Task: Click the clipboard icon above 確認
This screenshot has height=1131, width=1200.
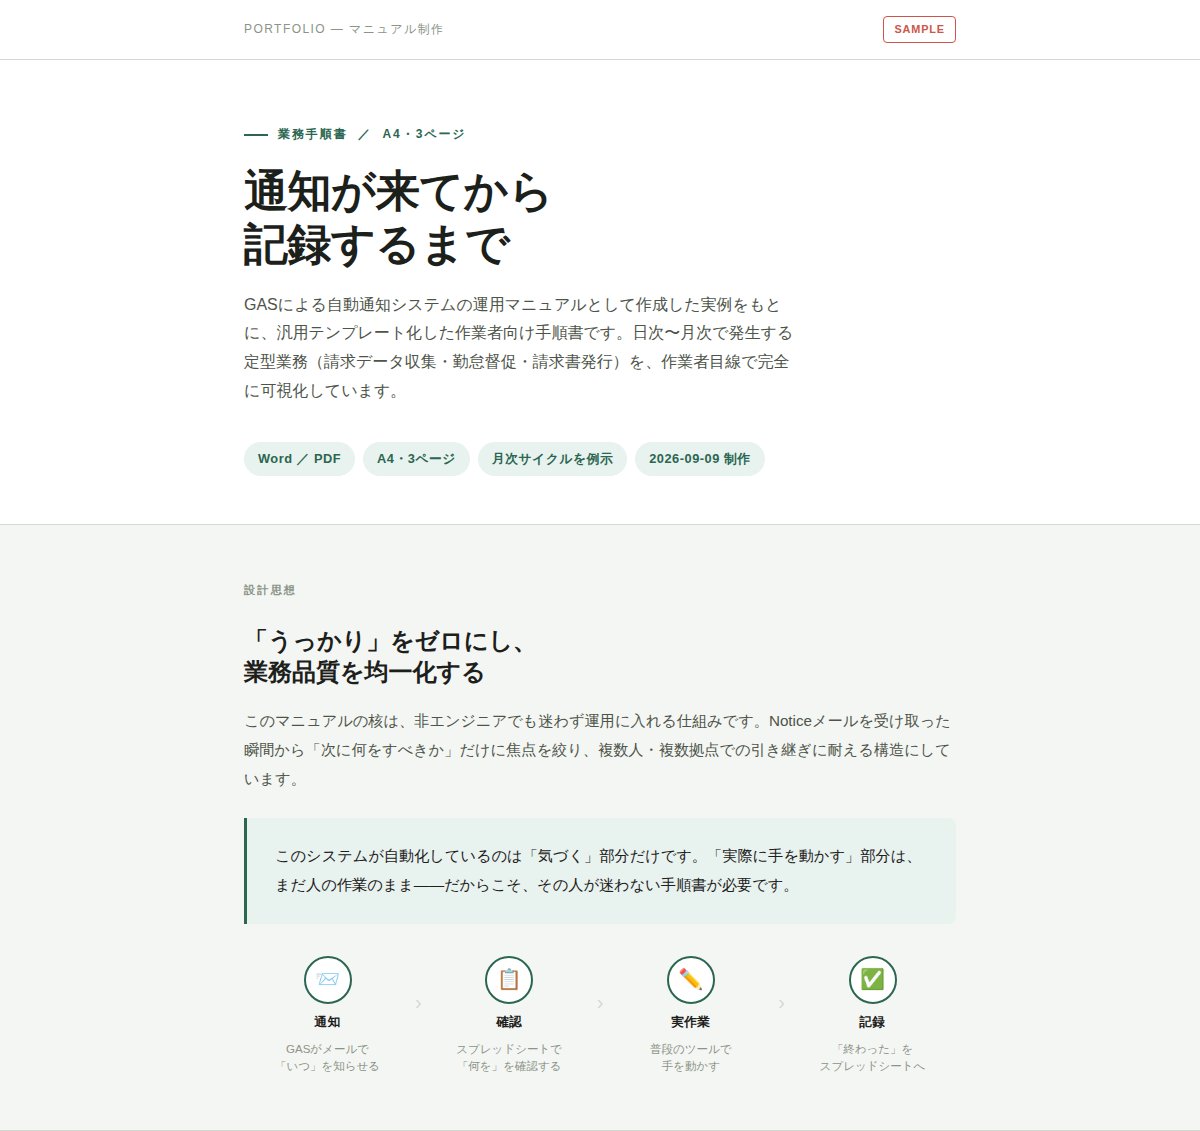Action: (509, 979)
